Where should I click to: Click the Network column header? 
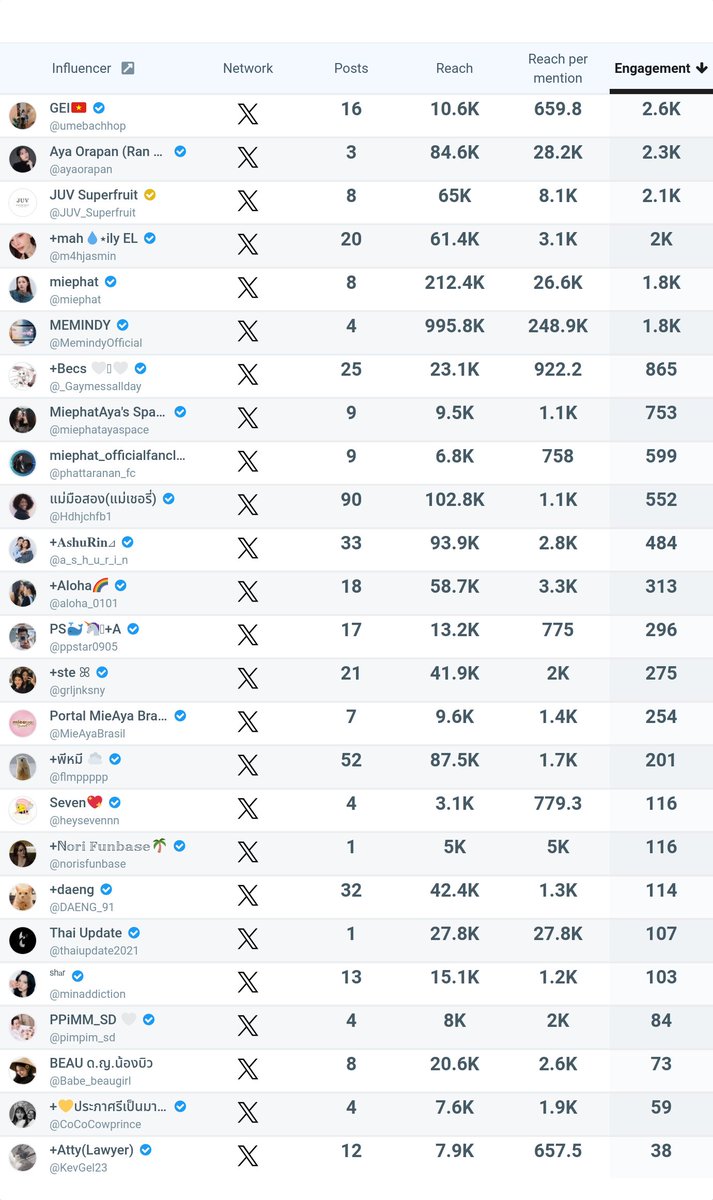pyautogui.click(x=248, y=68)
